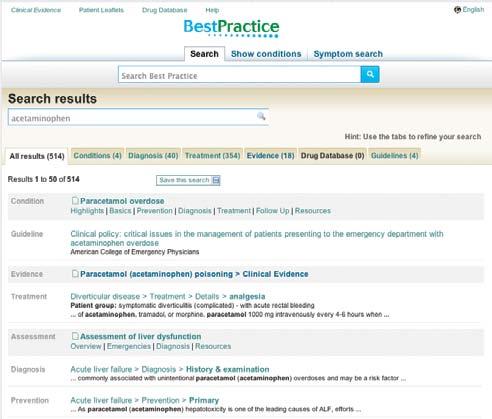Open the Drug Database top navigation link

click(x=164, y=10)
